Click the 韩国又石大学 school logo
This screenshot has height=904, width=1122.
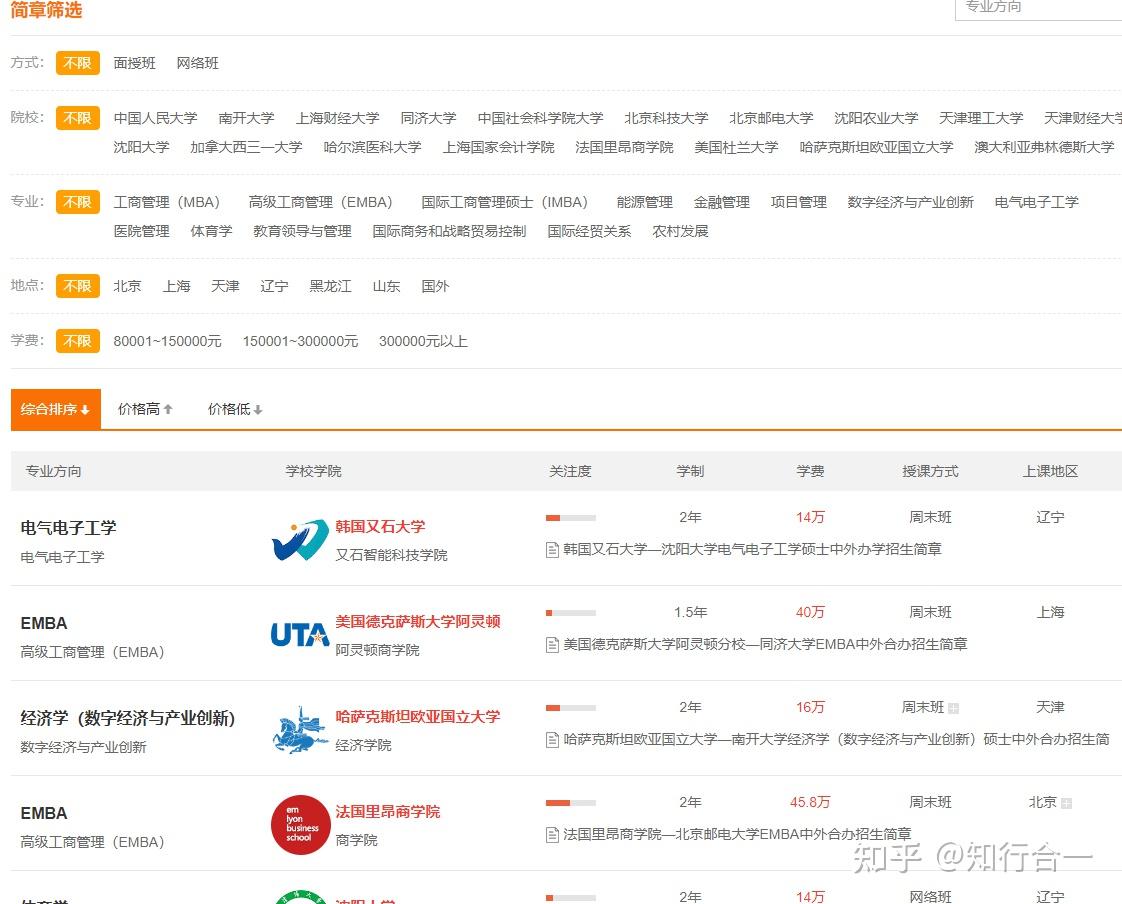pos(300,540)
